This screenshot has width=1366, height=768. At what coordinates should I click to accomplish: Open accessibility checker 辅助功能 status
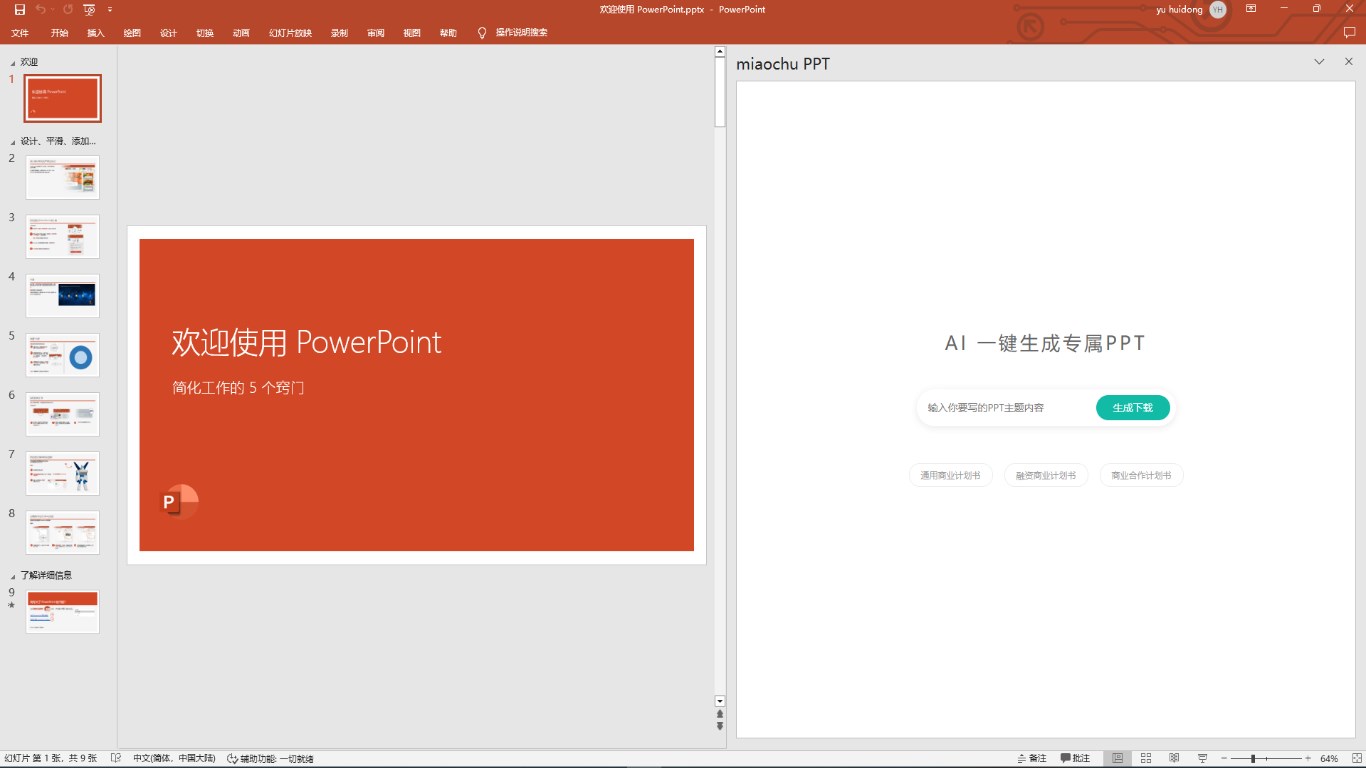[270, 759]
